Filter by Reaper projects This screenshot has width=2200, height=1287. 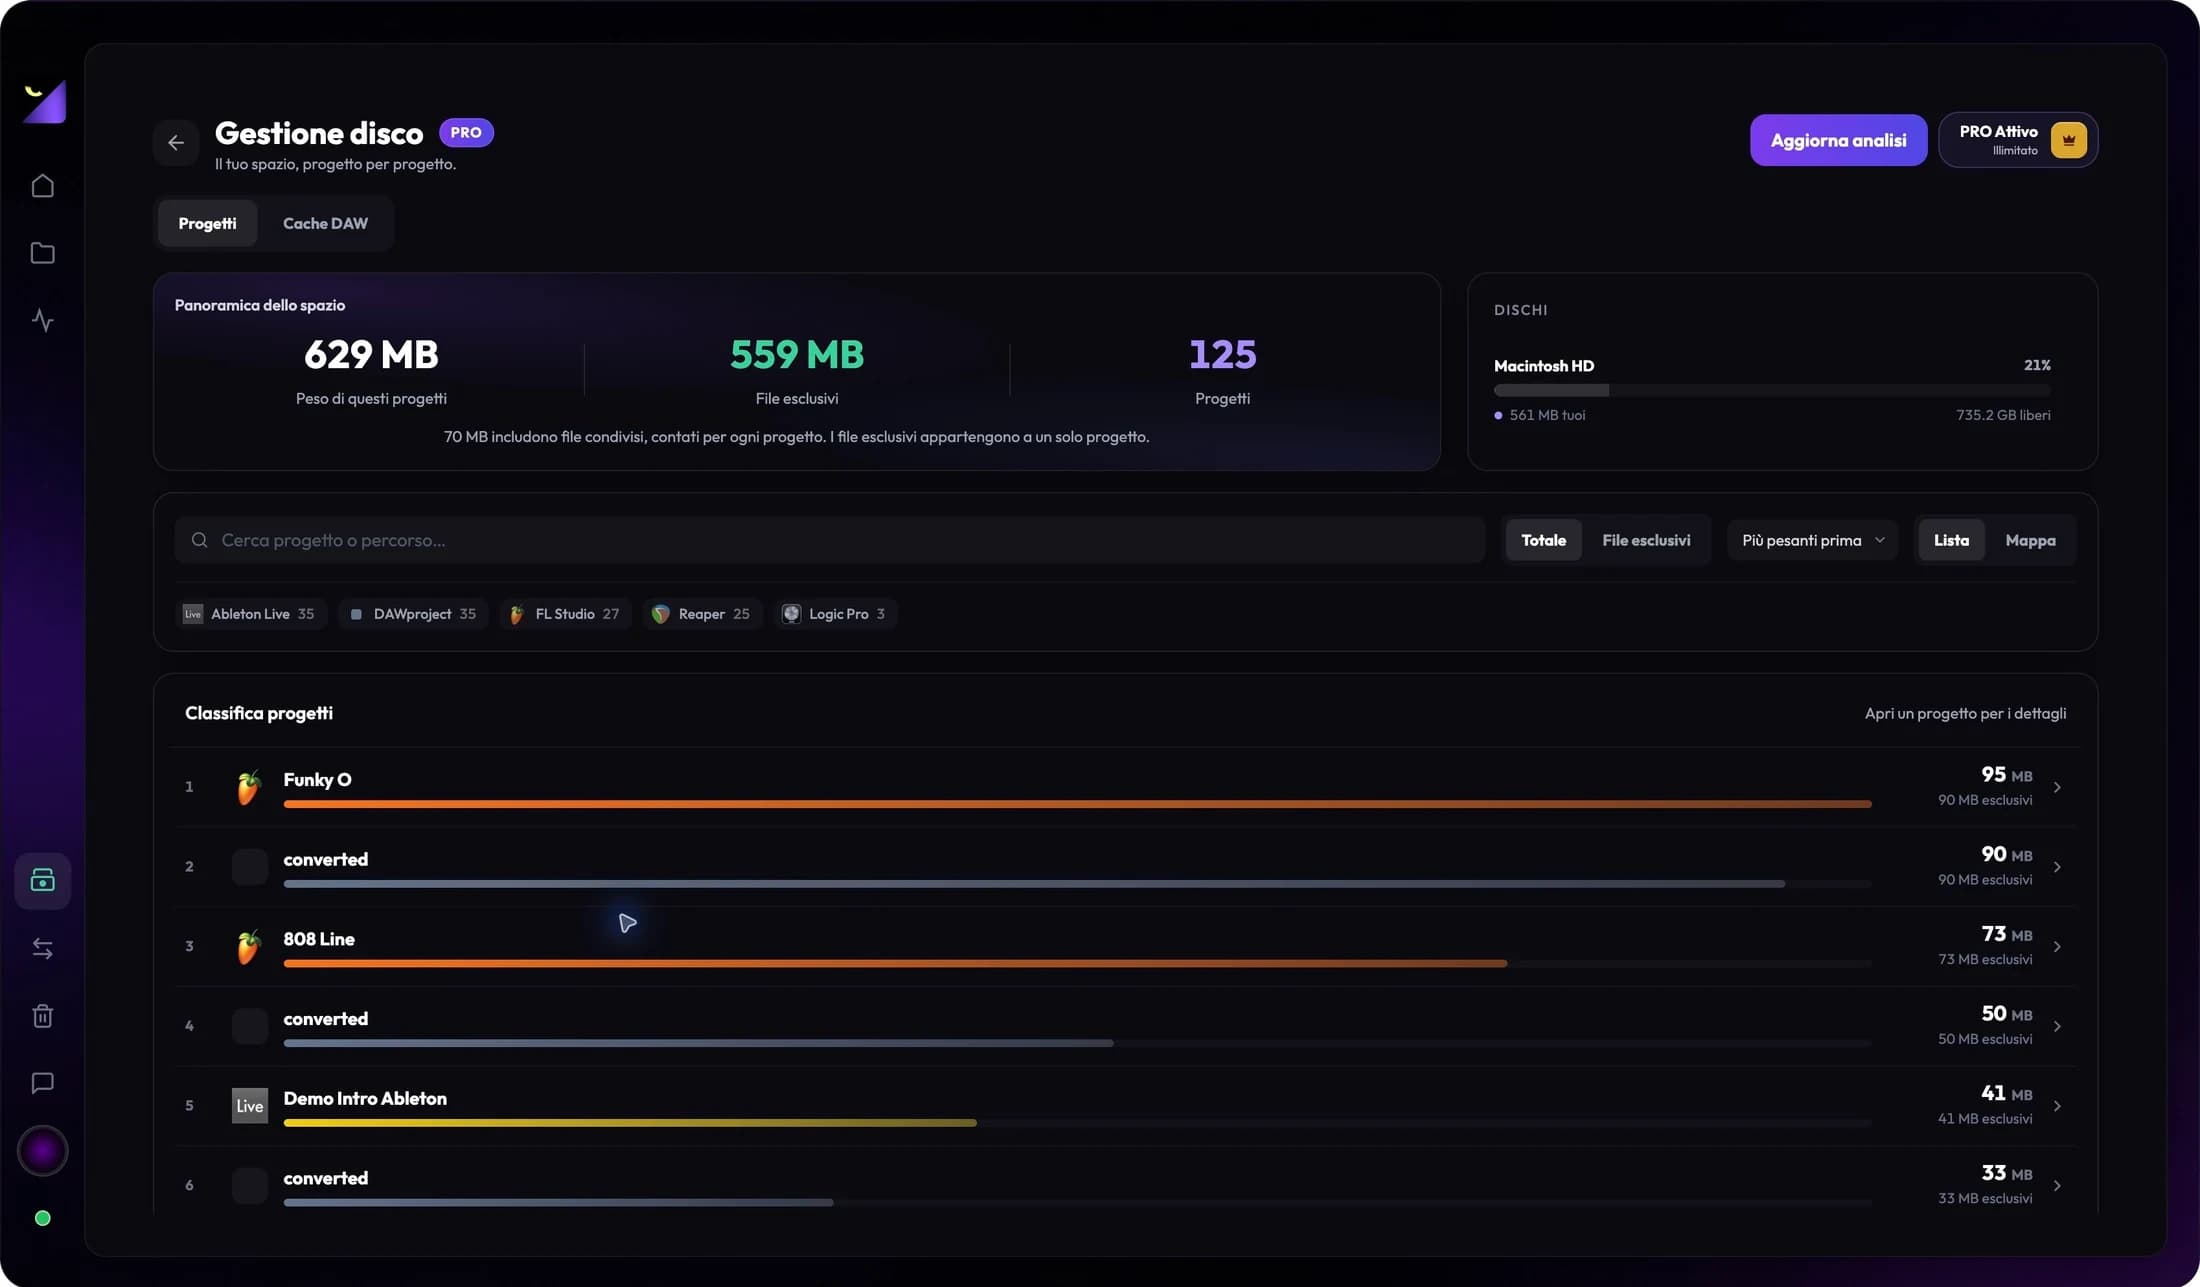point(703,614)
